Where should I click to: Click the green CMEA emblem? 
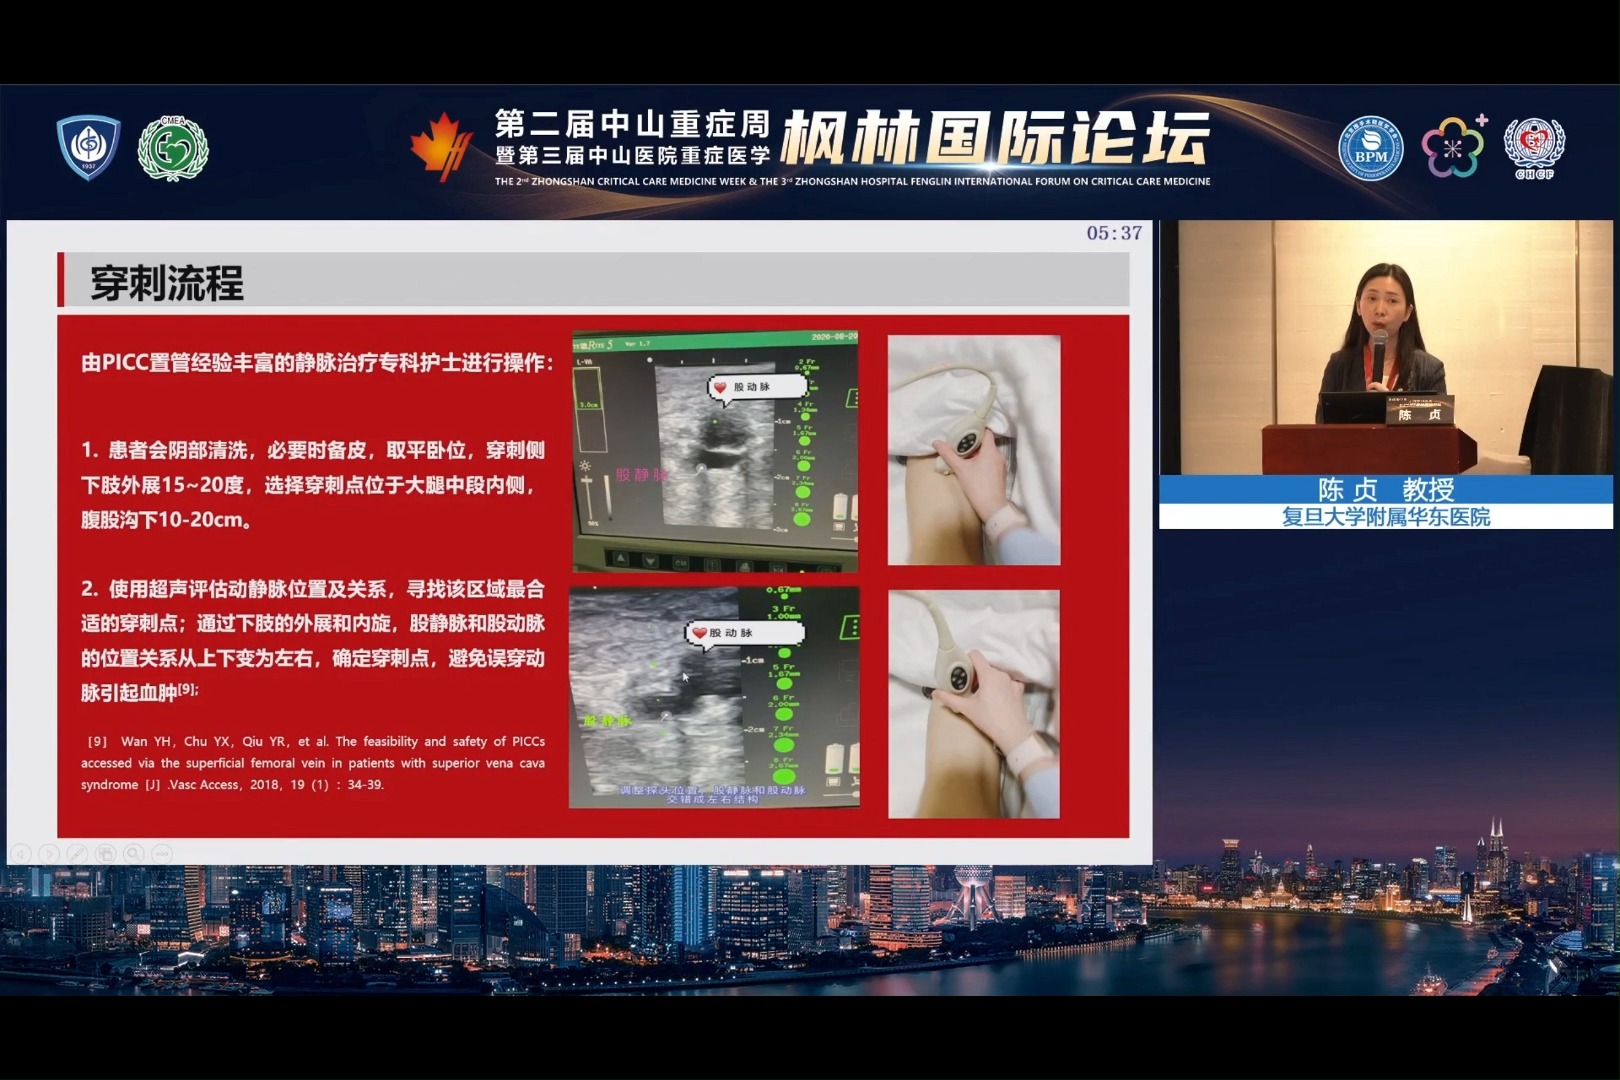point(173,149)
